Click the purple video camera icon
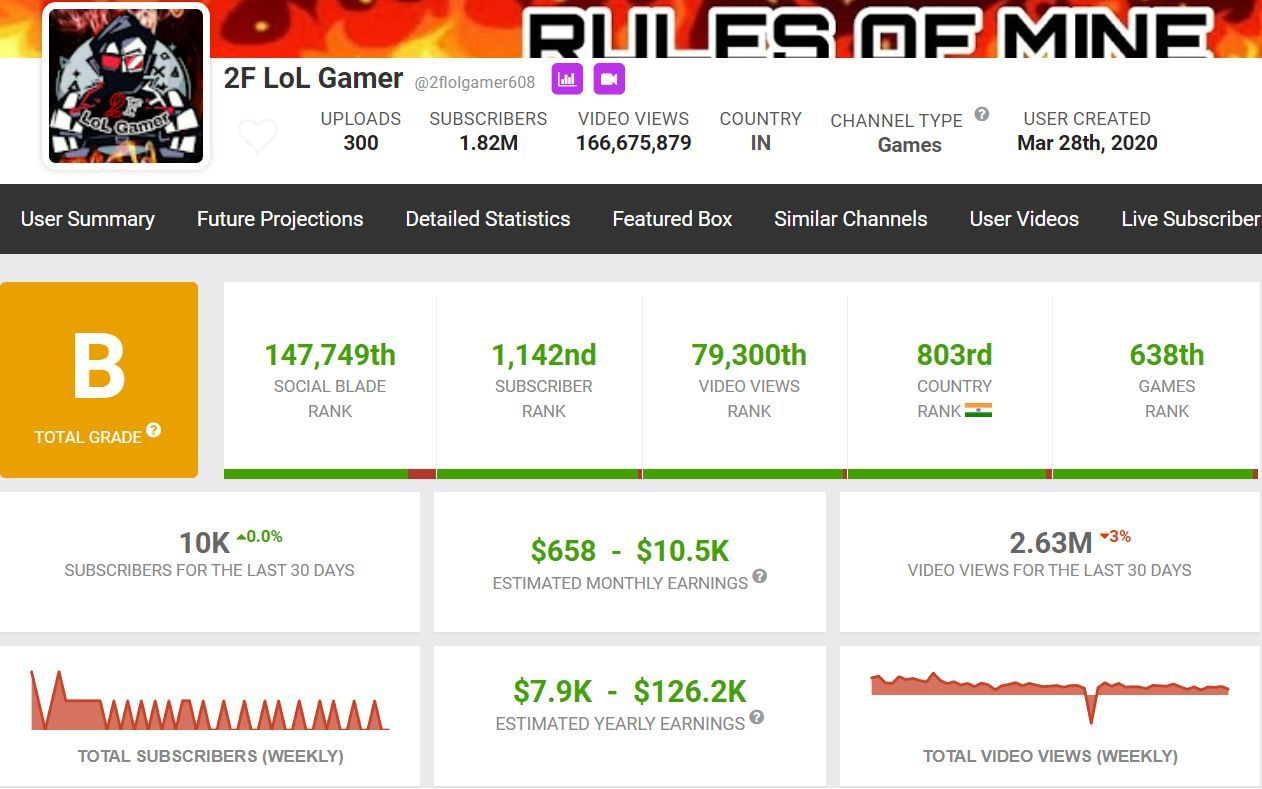This screenshot has height=789, width=1262. coord(609,80)
